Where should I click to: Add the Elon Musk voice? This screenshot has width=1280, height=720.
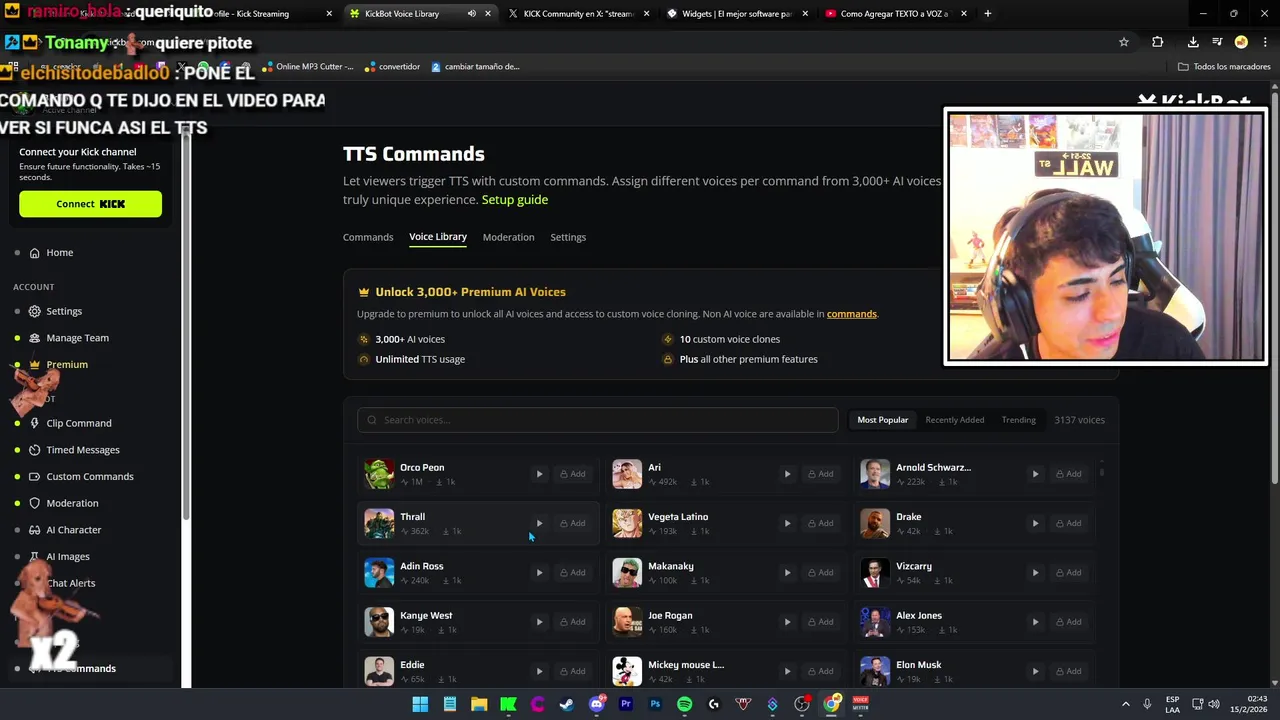1069,671
